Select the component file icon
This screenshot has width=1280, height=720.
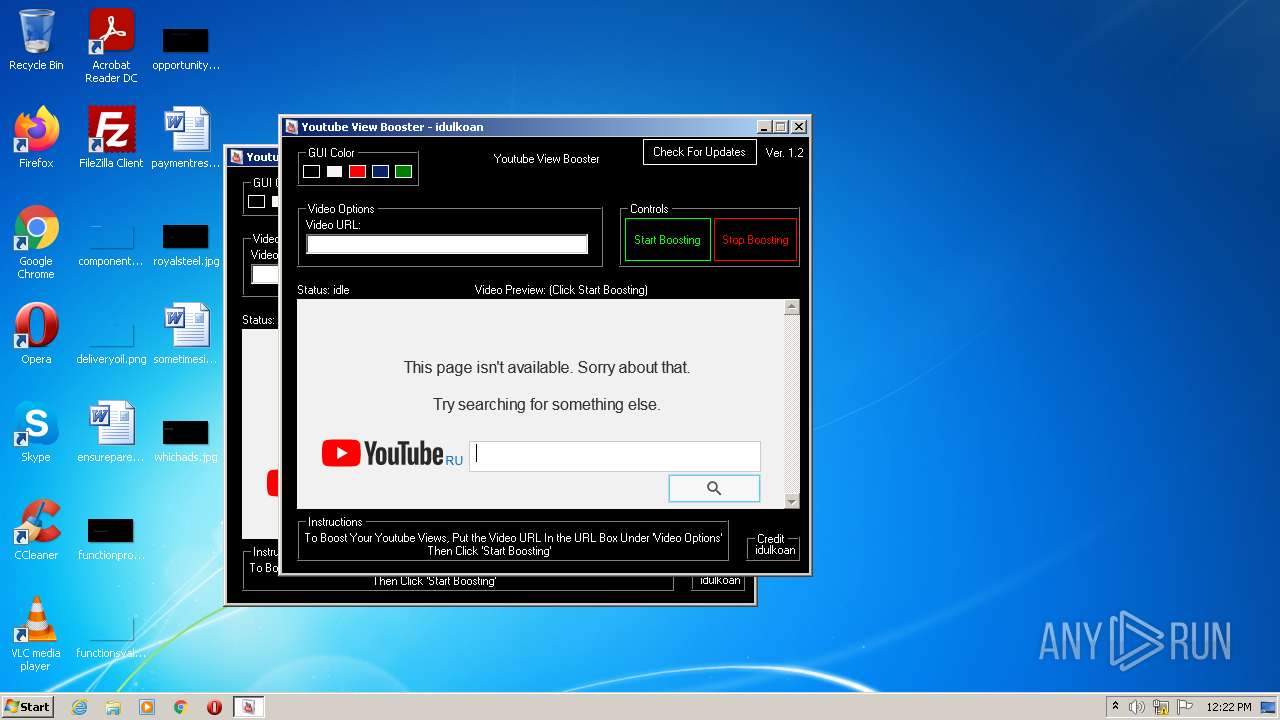(x=111, y=244)
